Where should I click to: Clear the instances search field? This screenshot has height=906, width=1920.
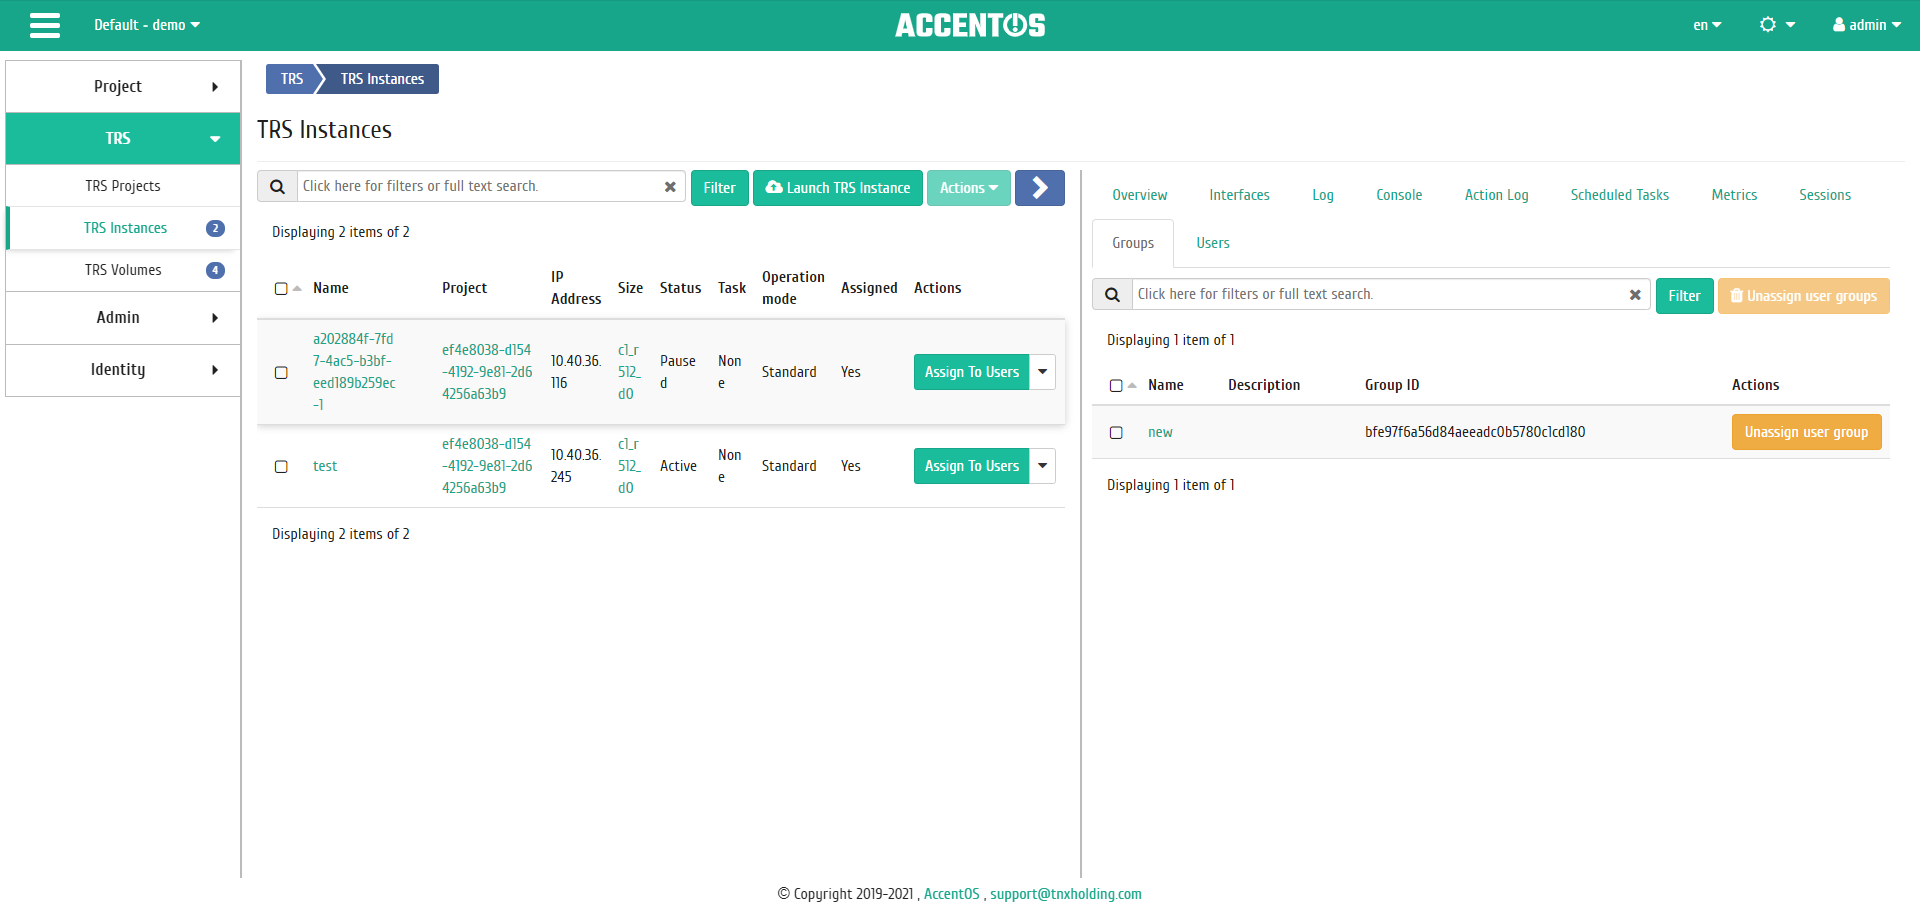670,187
